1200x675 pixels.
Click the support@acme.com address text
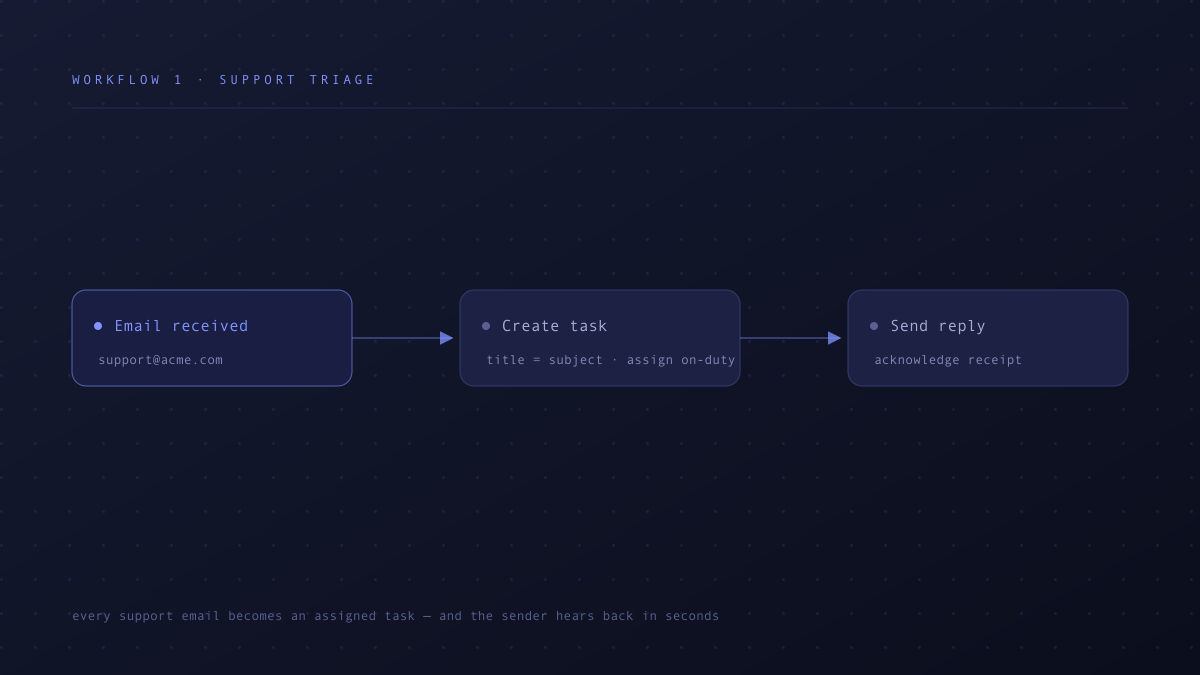(x=161, y=360)
